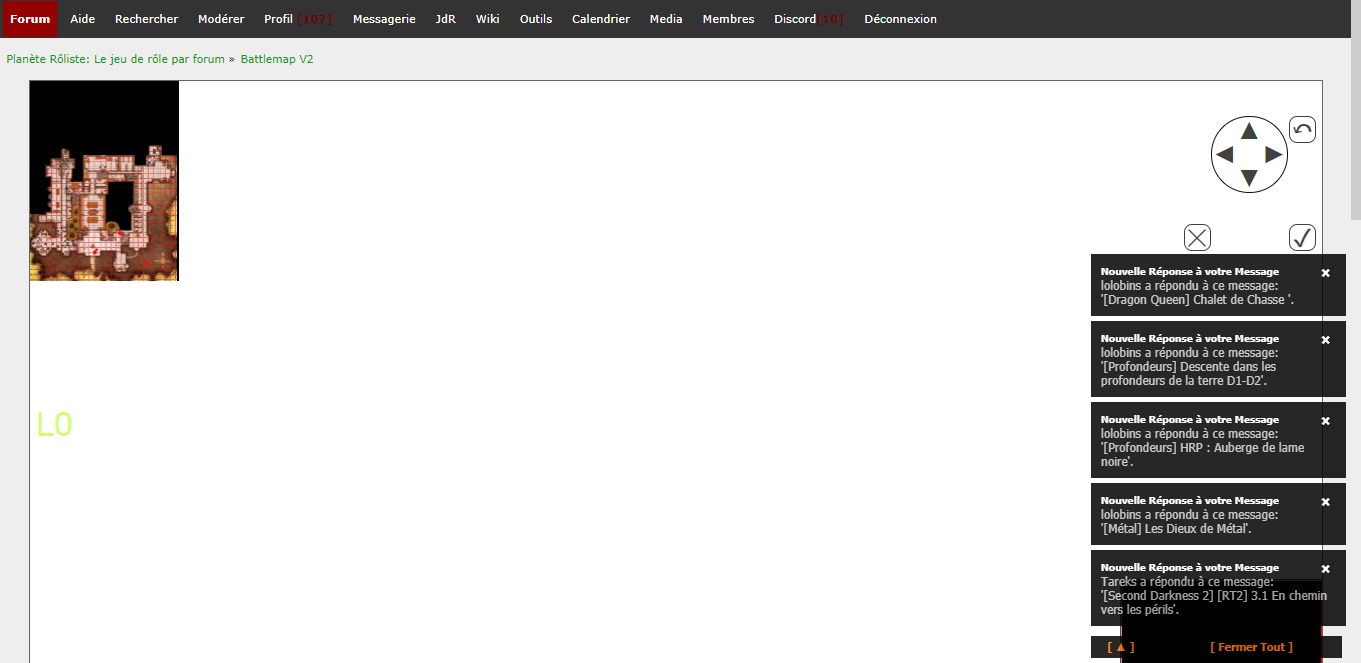
Task: Pan the battlemap up with the up arrow
Action: click(1249, 131)
